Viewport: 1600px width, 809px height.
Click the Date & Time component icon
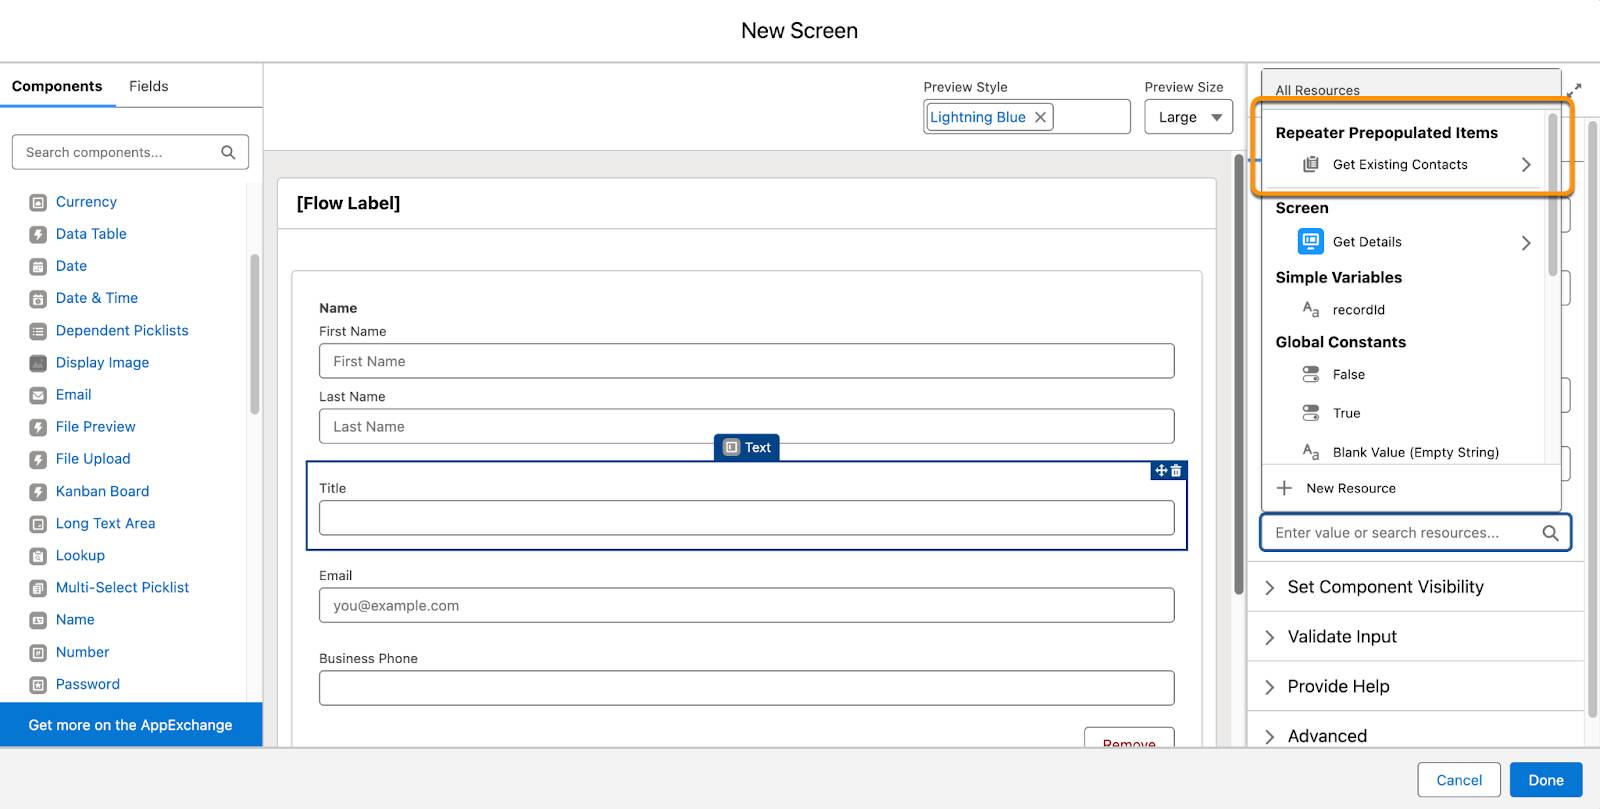tap(38, 299)
